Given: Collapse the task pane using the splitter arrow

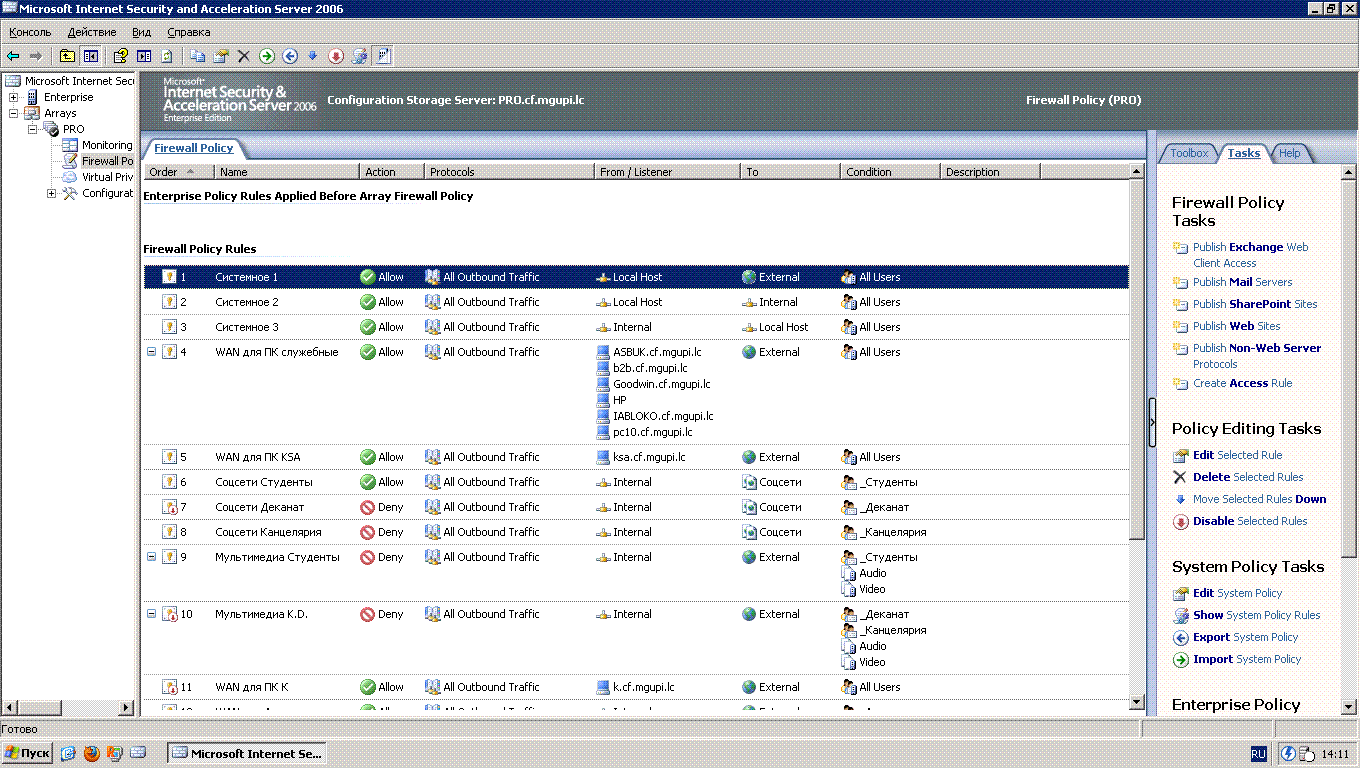Looking at the screenshot, I should tap(1152, 421).
